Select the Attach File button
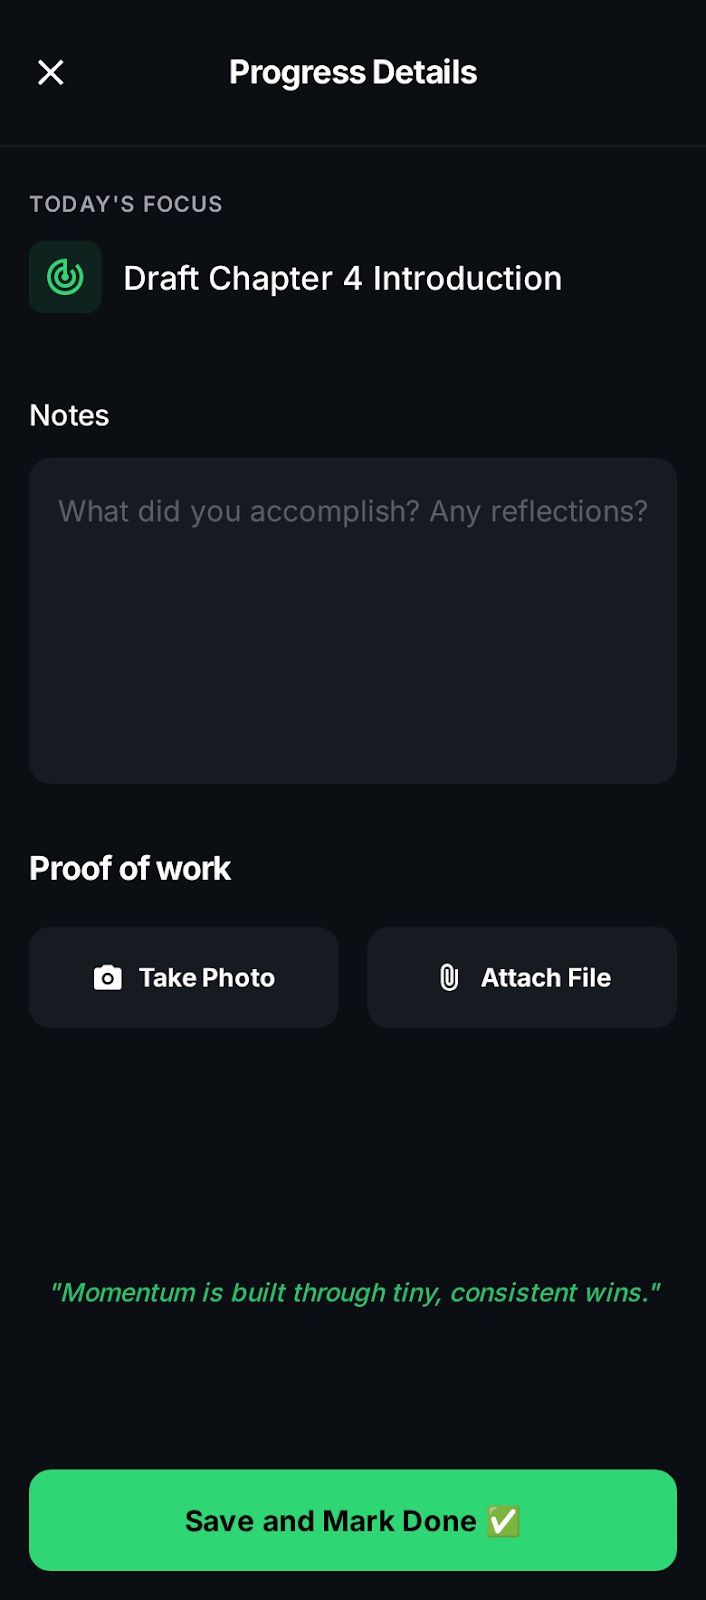Image resolution: width=706 pixels, height=1600 pixels. point(521,977)
